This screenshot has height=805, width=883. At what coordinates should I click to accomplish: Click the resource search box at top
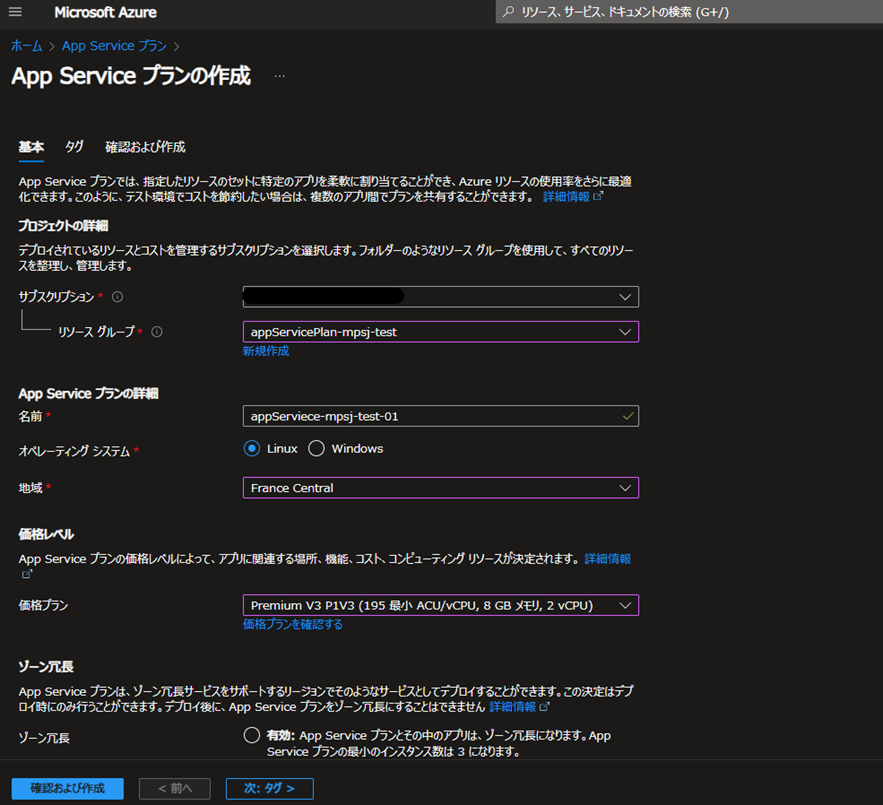(689, 12)
